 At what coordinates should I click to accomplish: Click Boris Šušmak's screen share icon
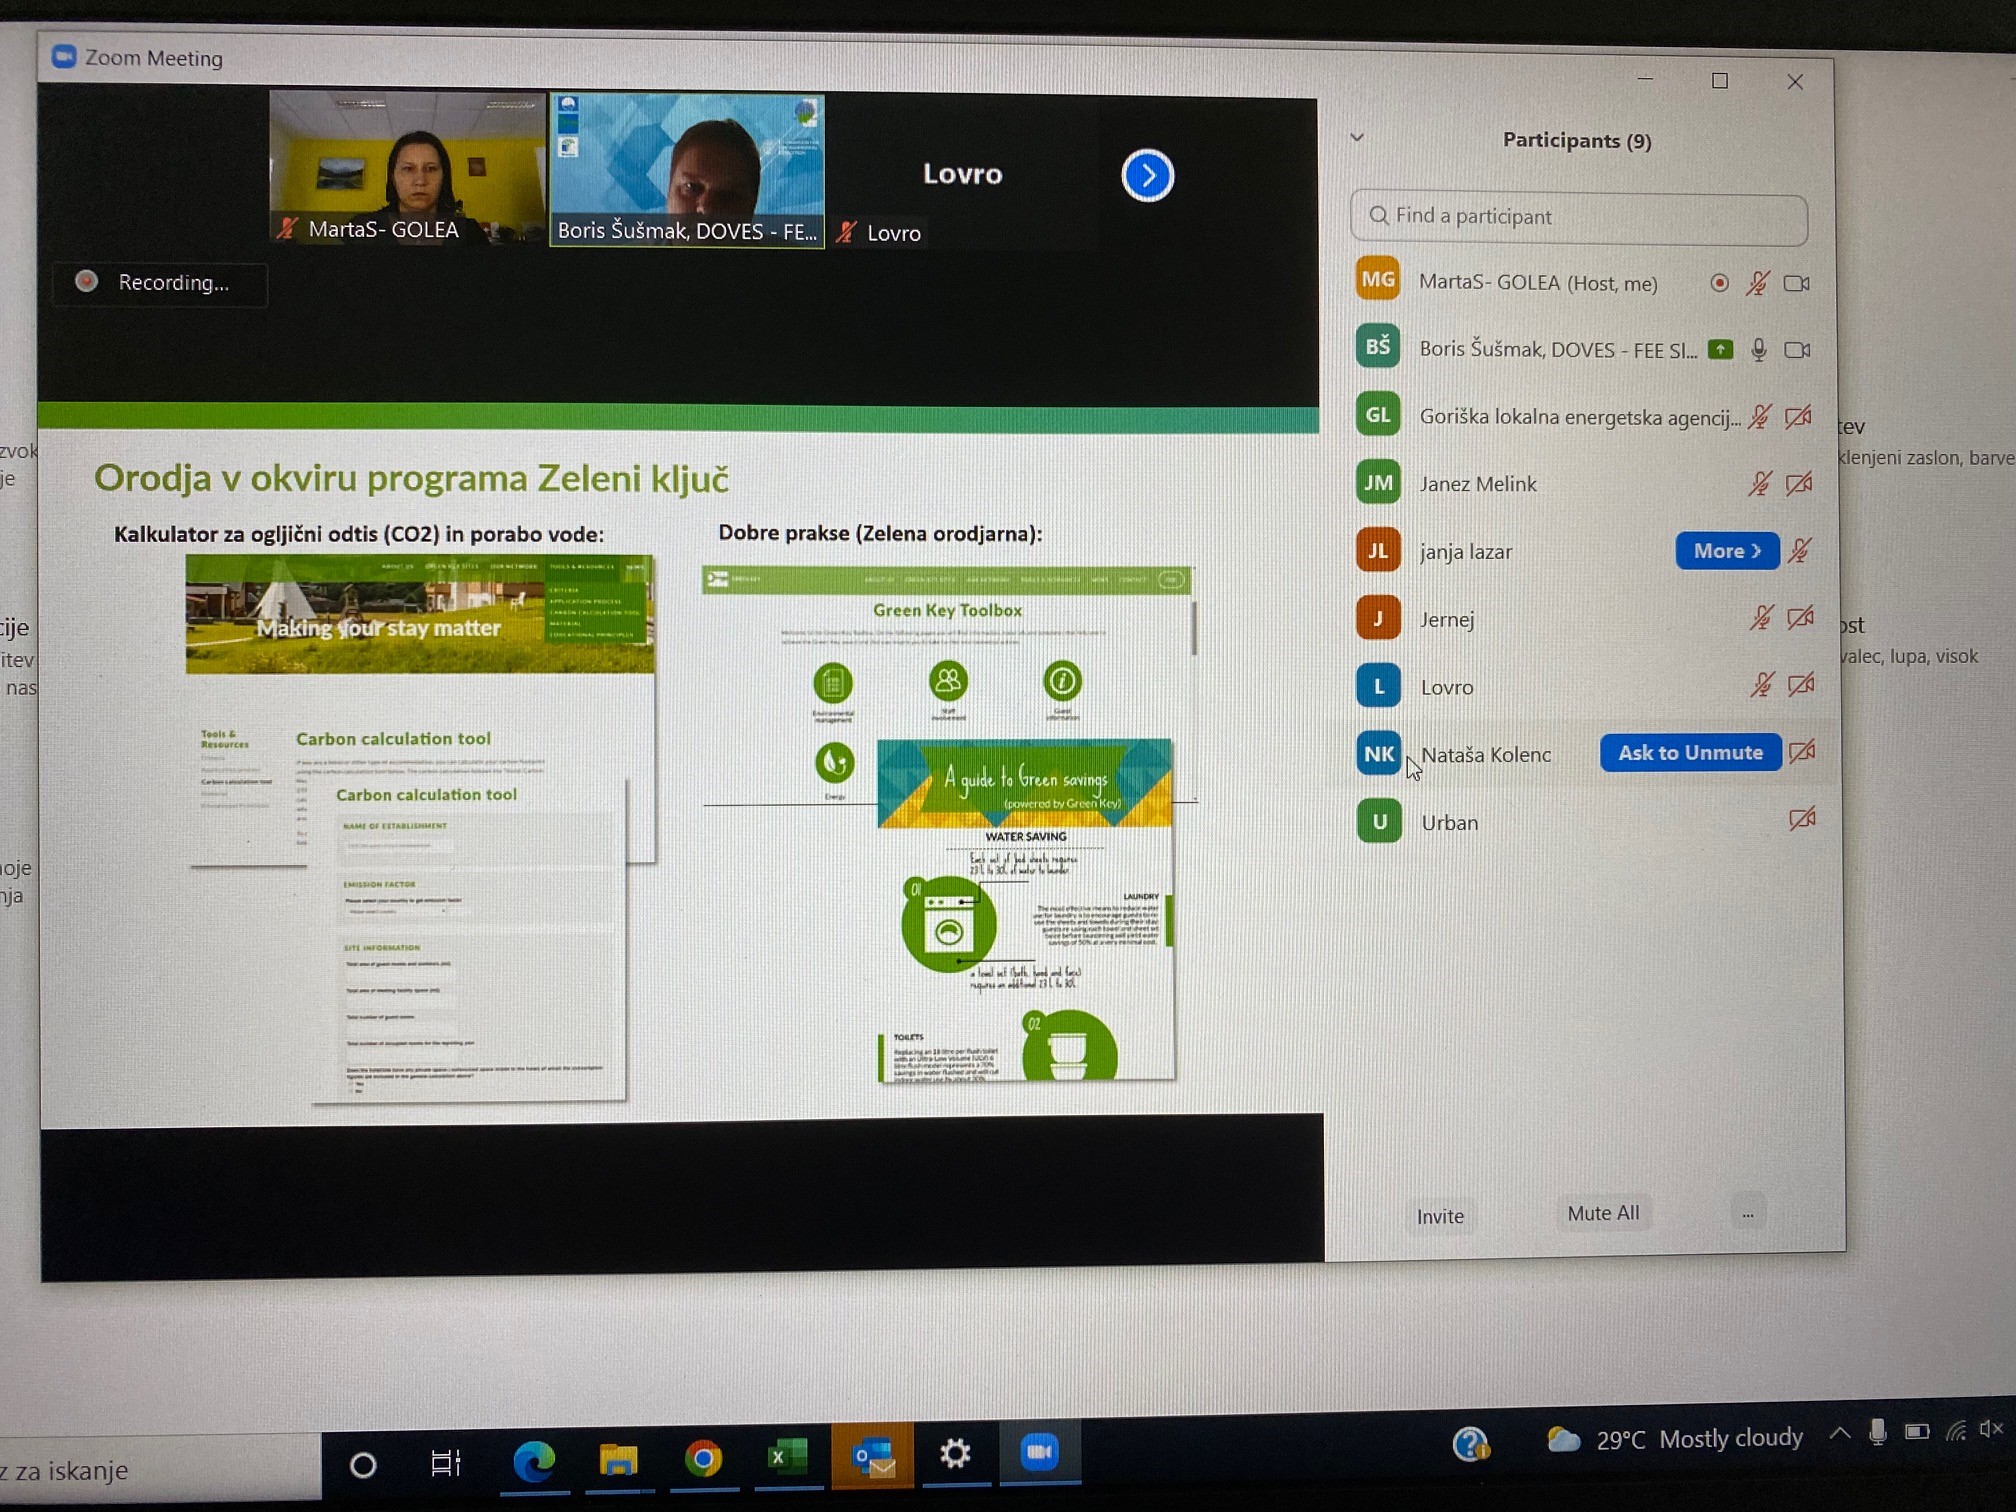[1720, 350]
